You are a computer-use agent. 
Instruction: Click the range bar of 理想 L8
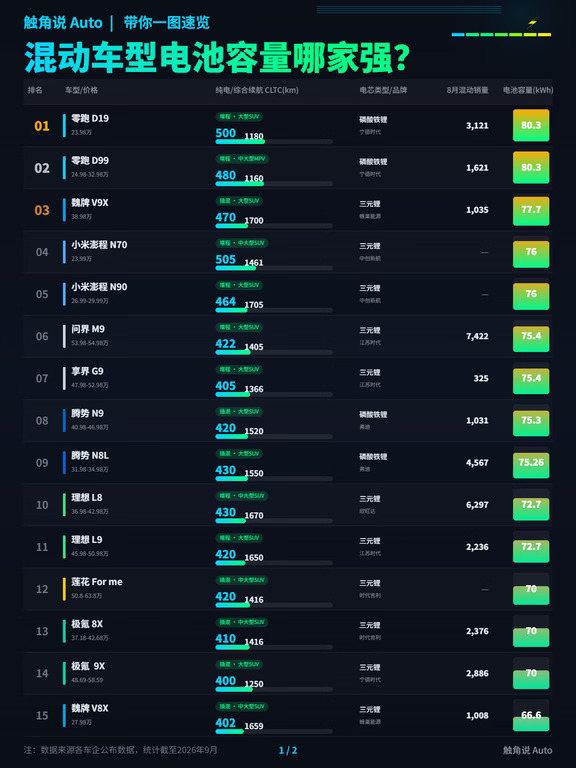[x=274, y=521]
